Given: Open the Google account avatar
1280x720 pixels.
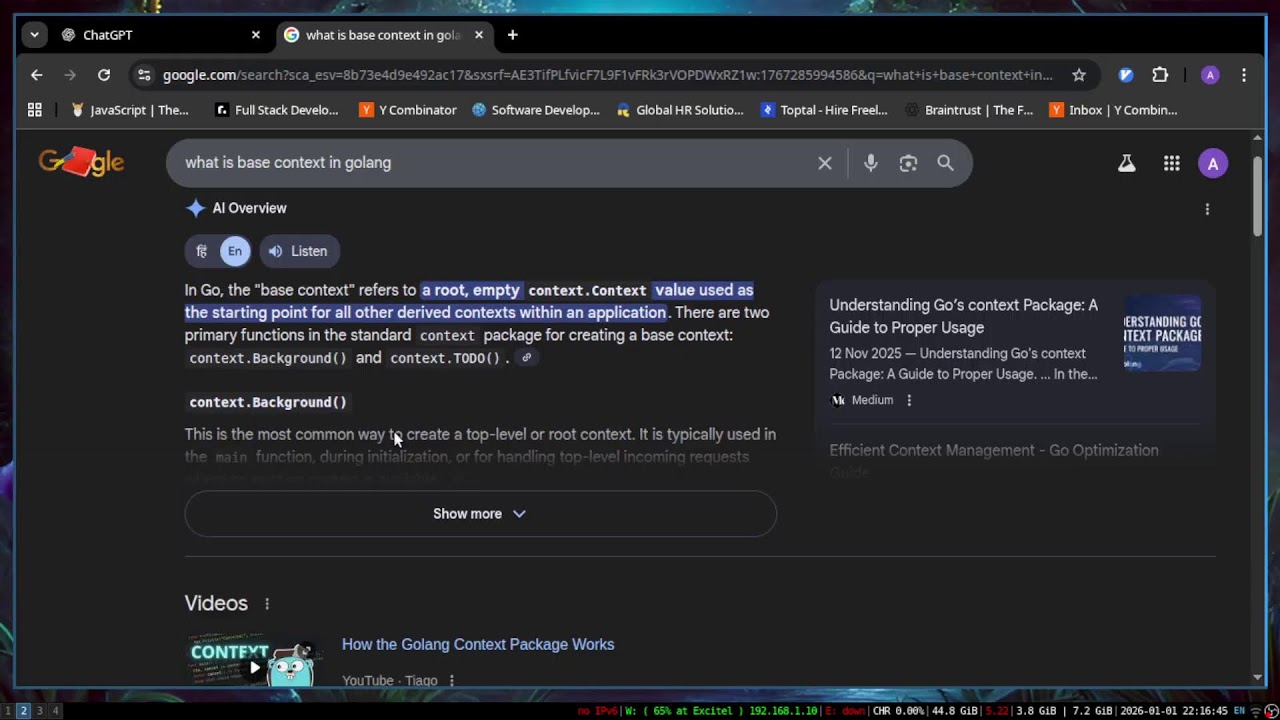Looking at the screenshot, I should pyautogui.click(x=1213, y=163).
